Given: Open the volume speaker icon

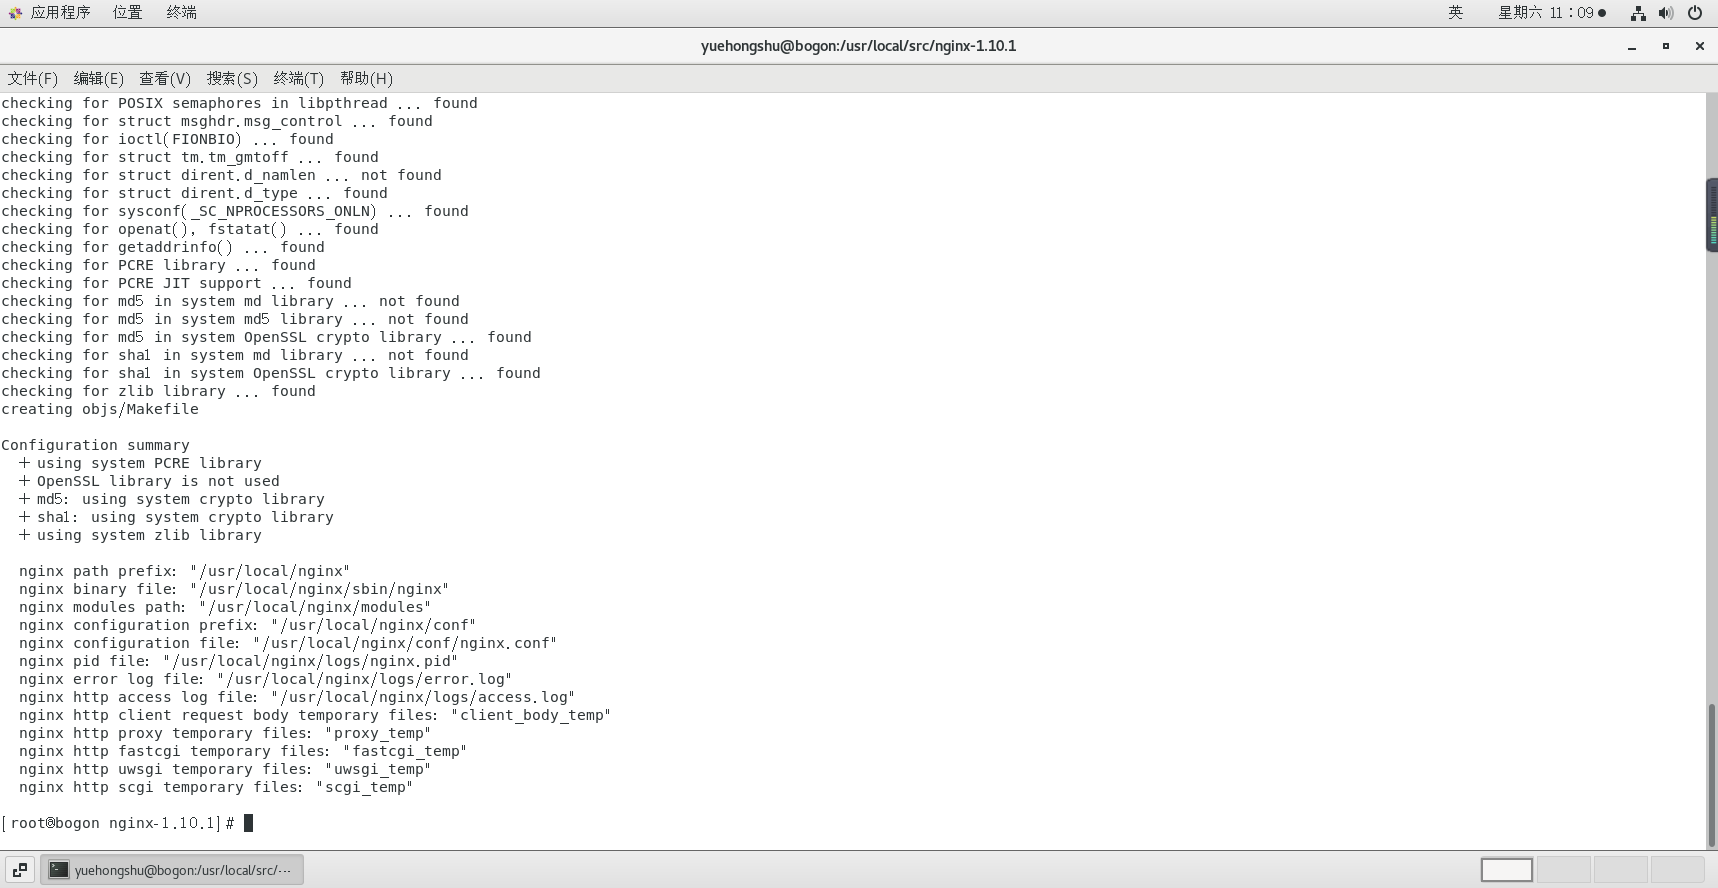Looking at the screenshot, I should 1666,13.
